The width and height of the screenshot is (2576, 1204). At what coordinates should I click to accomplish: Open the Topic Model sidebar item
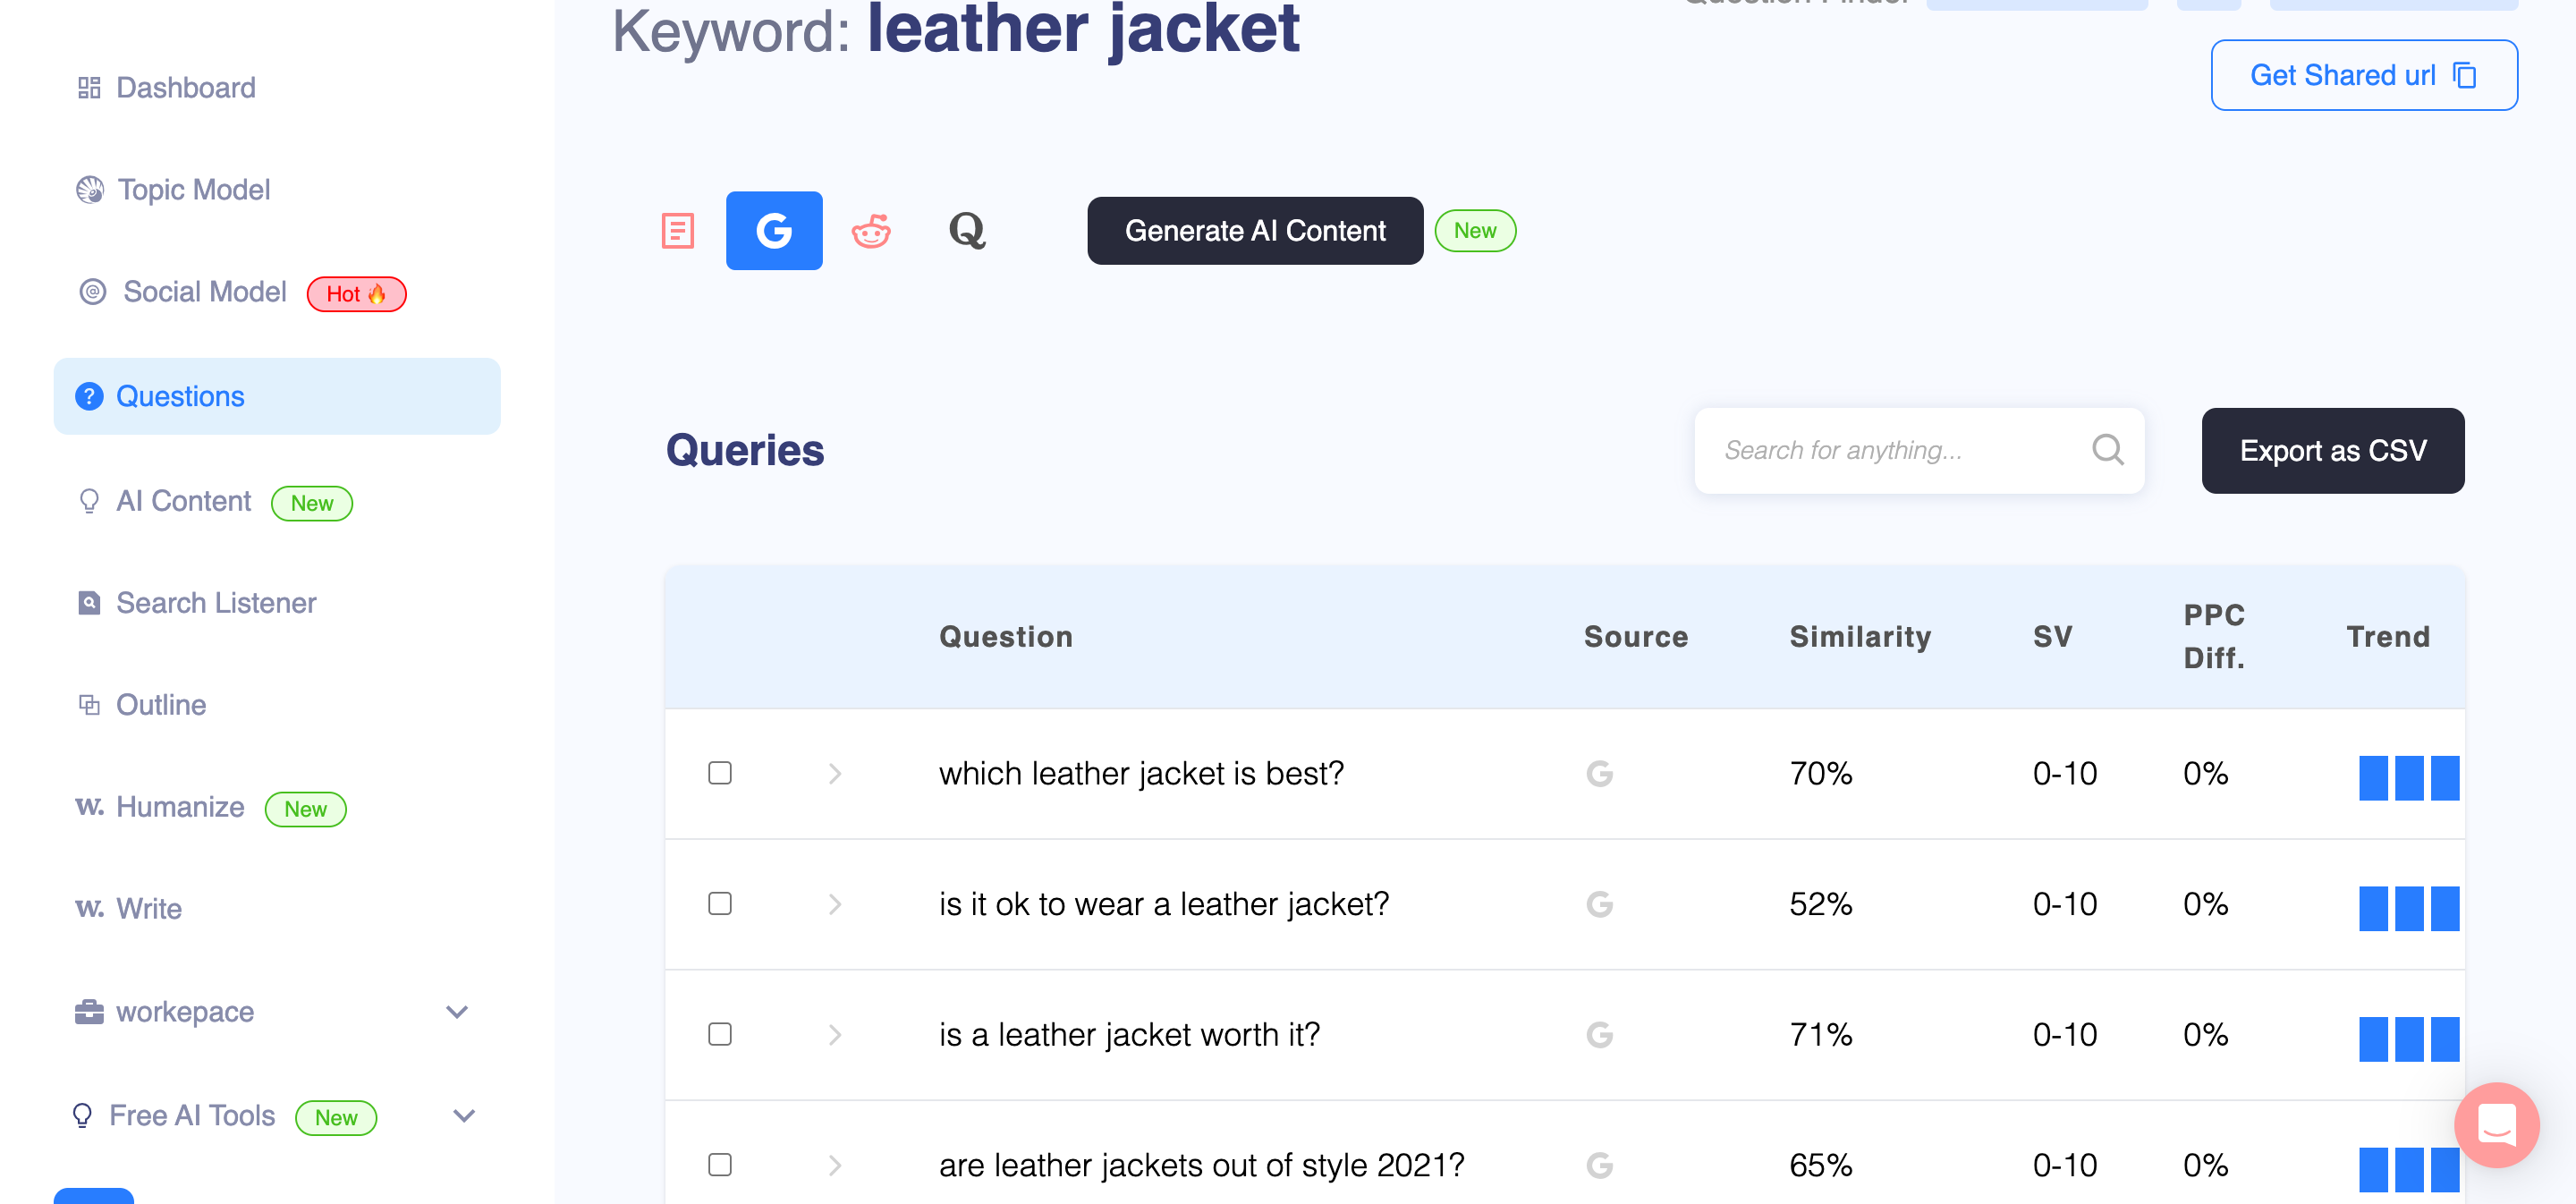coord(193,190)
